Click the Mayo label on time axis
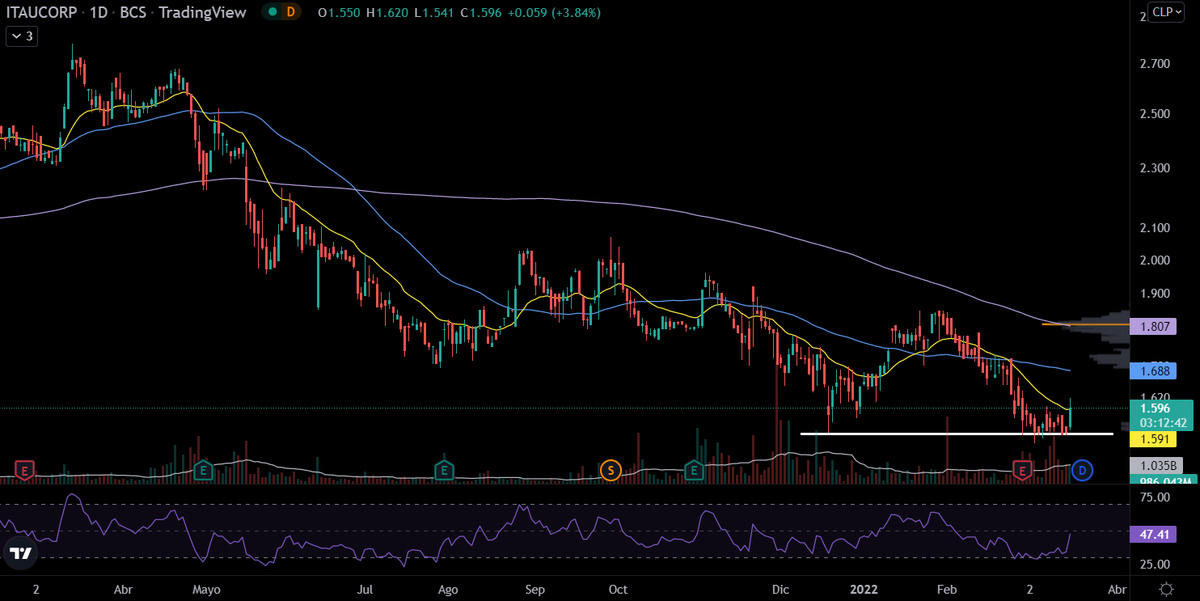Viewport: 1200px width, 601px height. [x=204, y=590]
